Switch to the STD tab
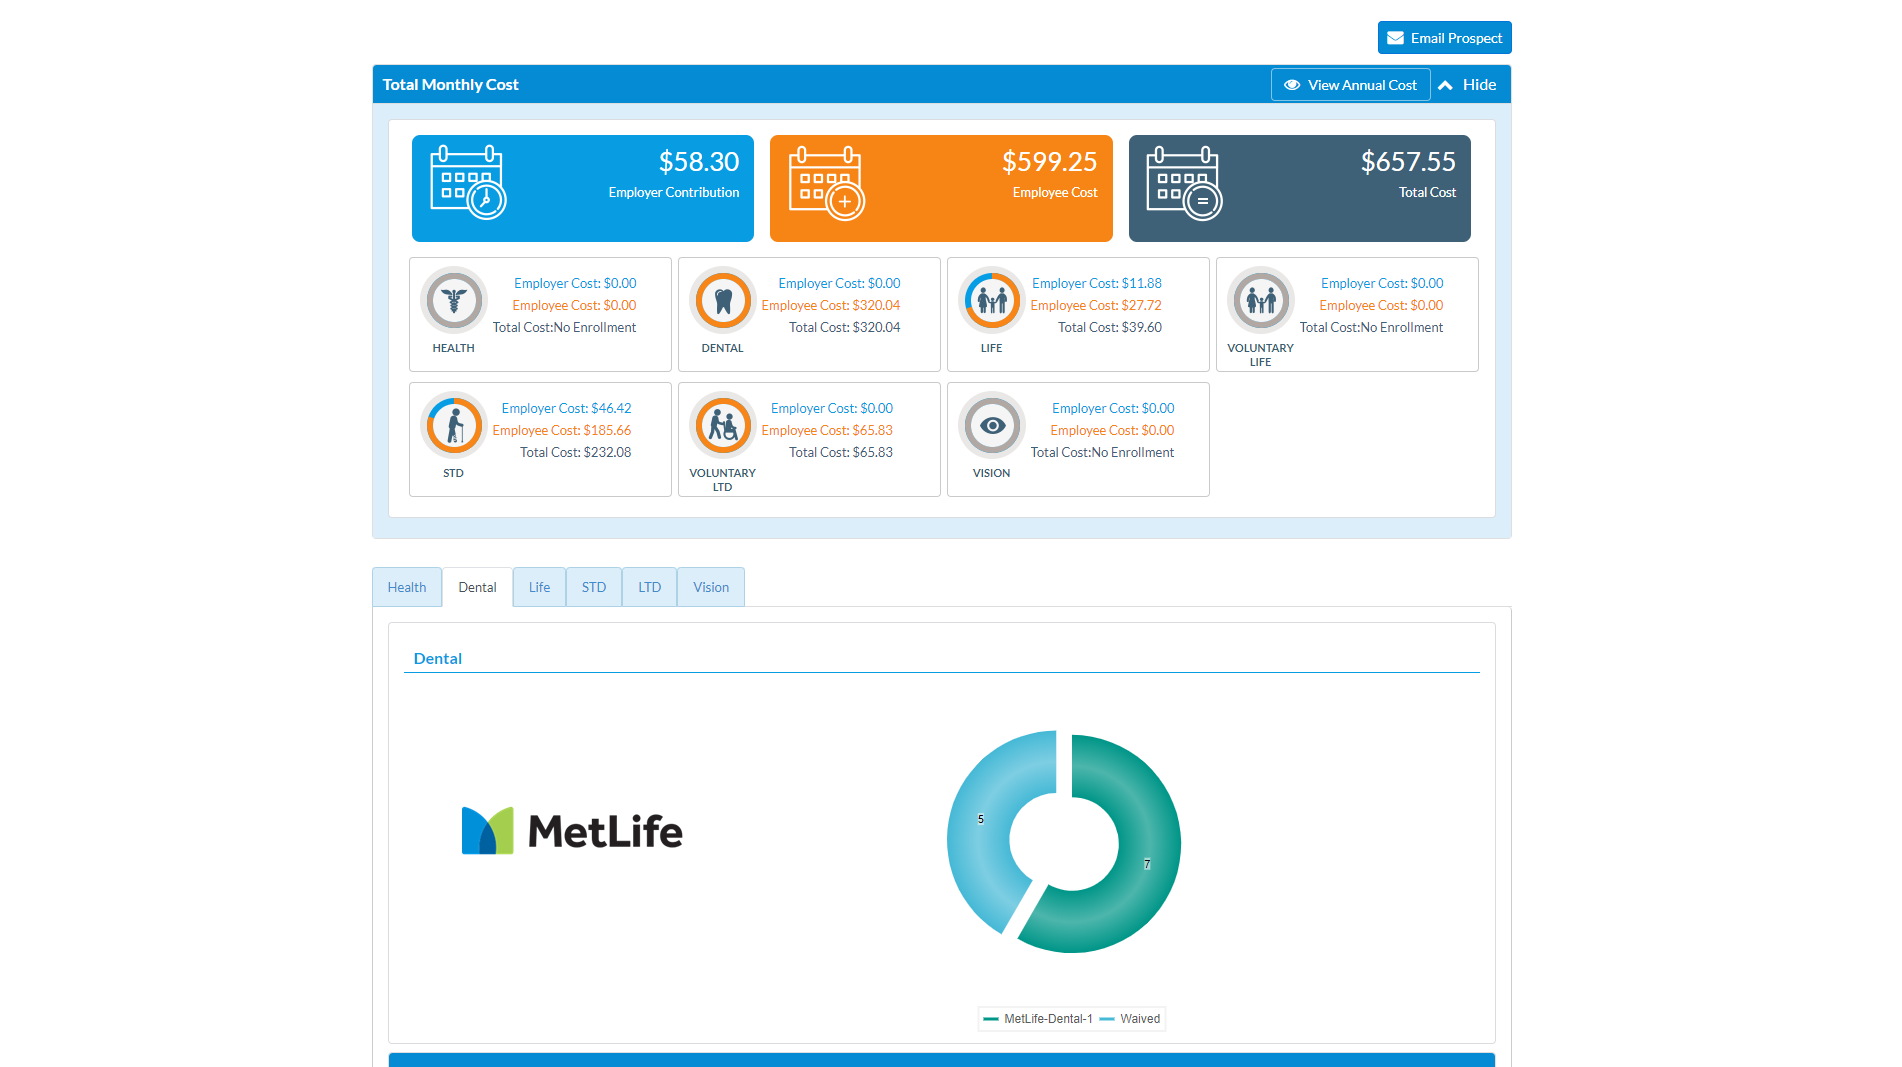This screenshot has width=1902, height=1067. 594,587
